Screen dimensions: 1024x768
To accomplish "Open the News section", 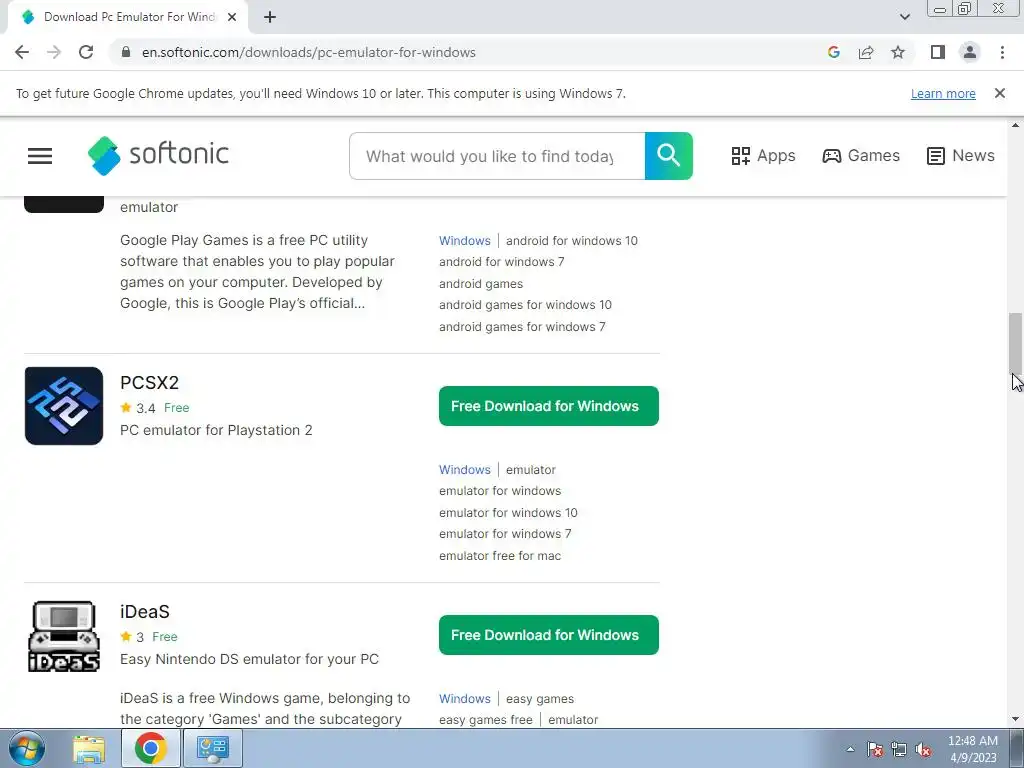I will [961, 155].
